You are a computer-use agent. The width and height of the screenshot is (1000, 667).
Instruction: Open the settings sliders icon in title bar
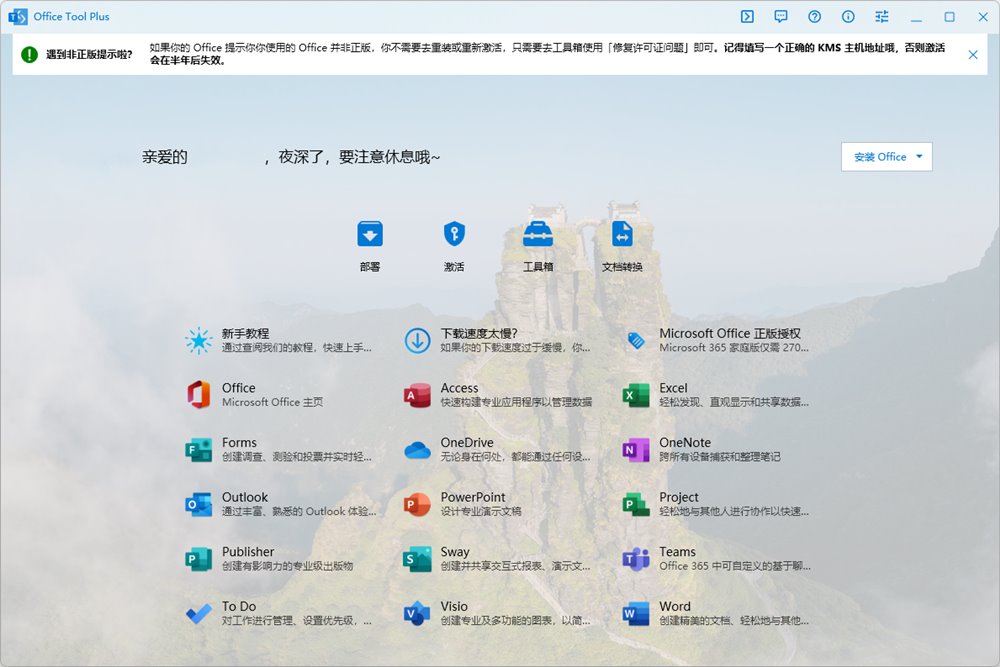point(882,17)
